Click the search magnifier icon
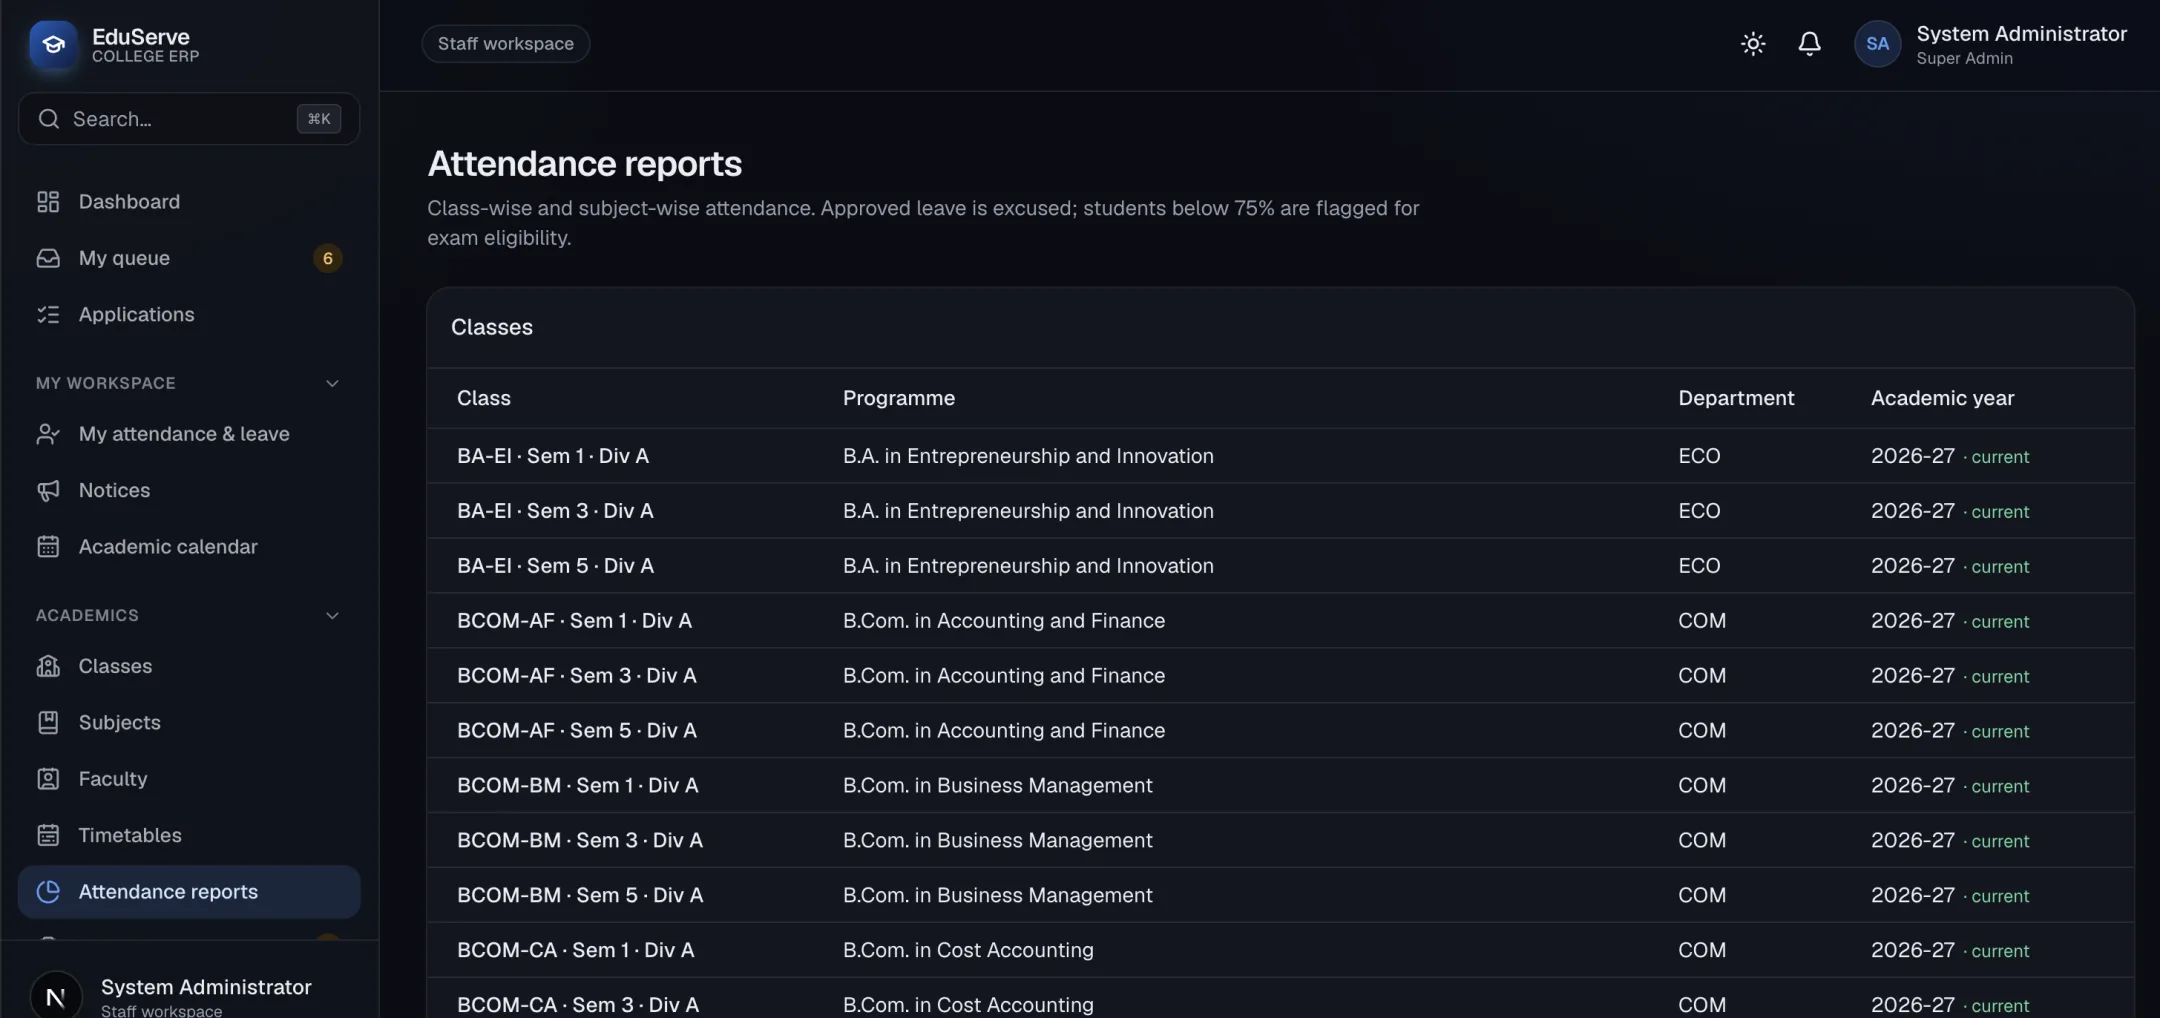2160x1018 pixels. coord(48,119)
